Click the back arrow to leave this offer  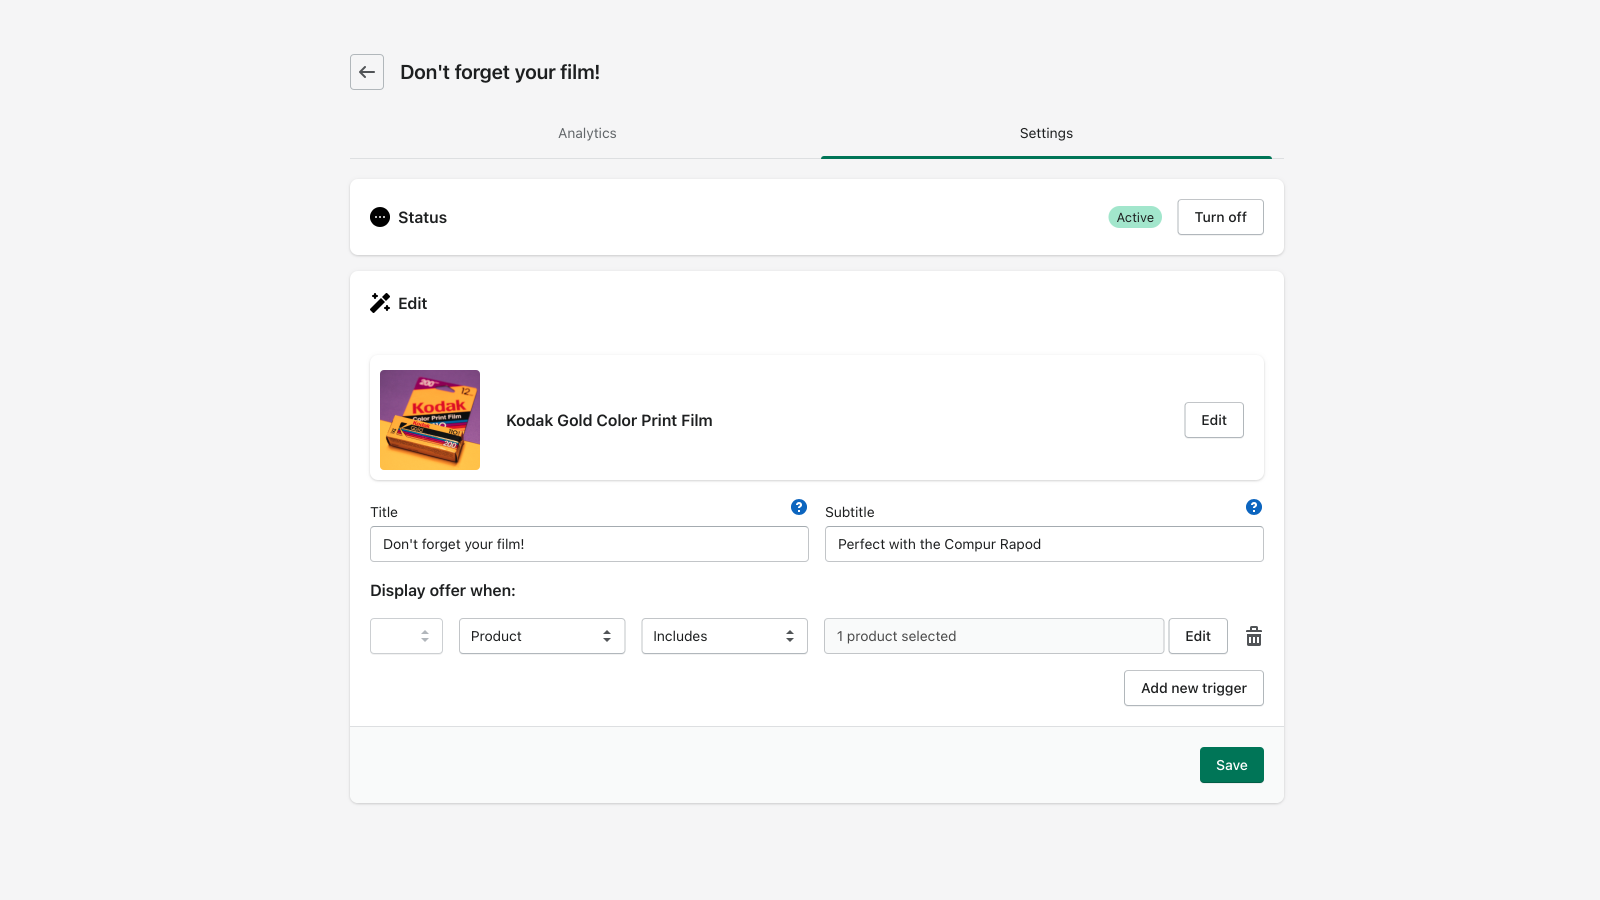coord(366,72)
